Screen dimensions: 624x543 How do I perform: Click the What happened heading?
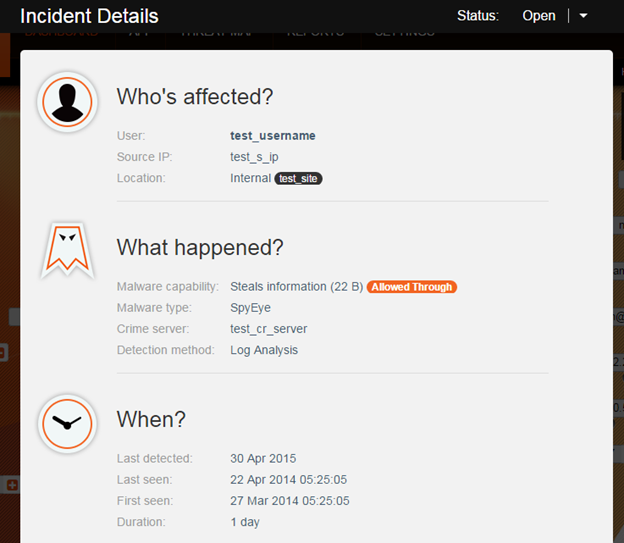pyautogui.click(x=200, y=247)
